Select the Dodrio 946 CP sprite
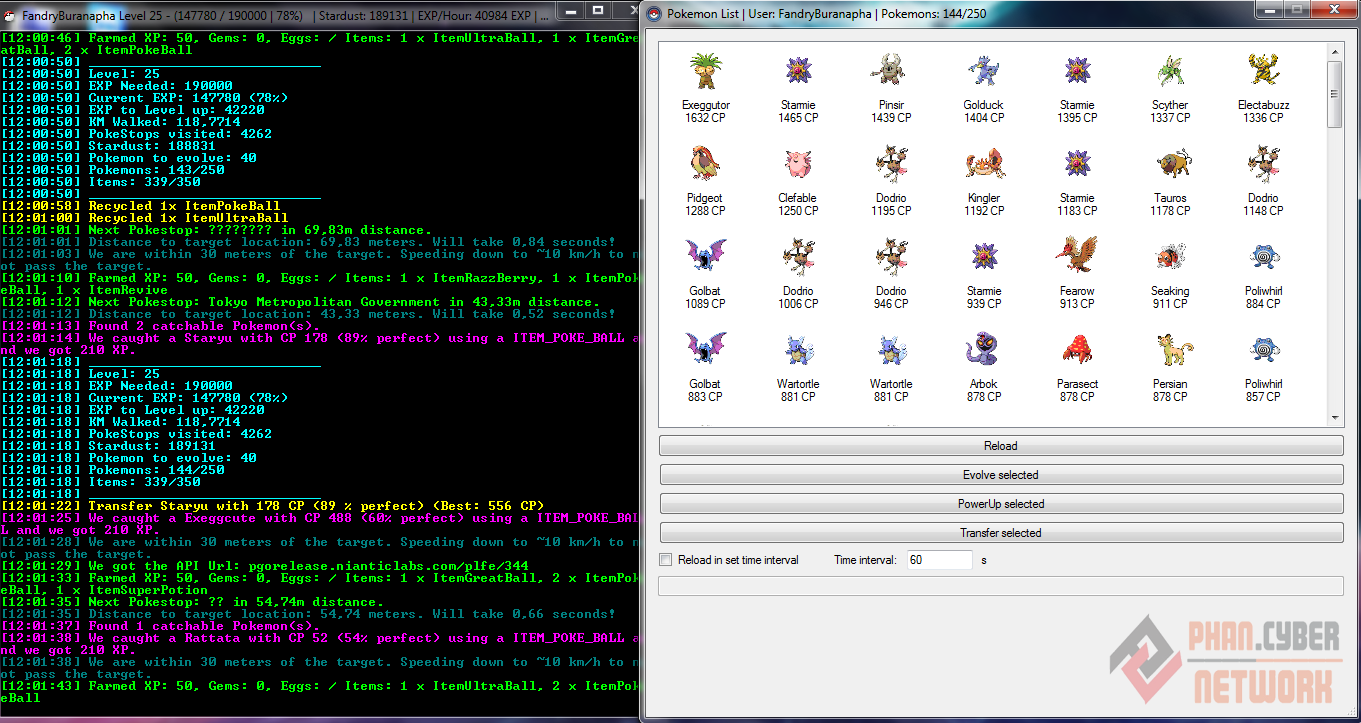The width and height of the screenshot is (1361, 723). (891, 258)
